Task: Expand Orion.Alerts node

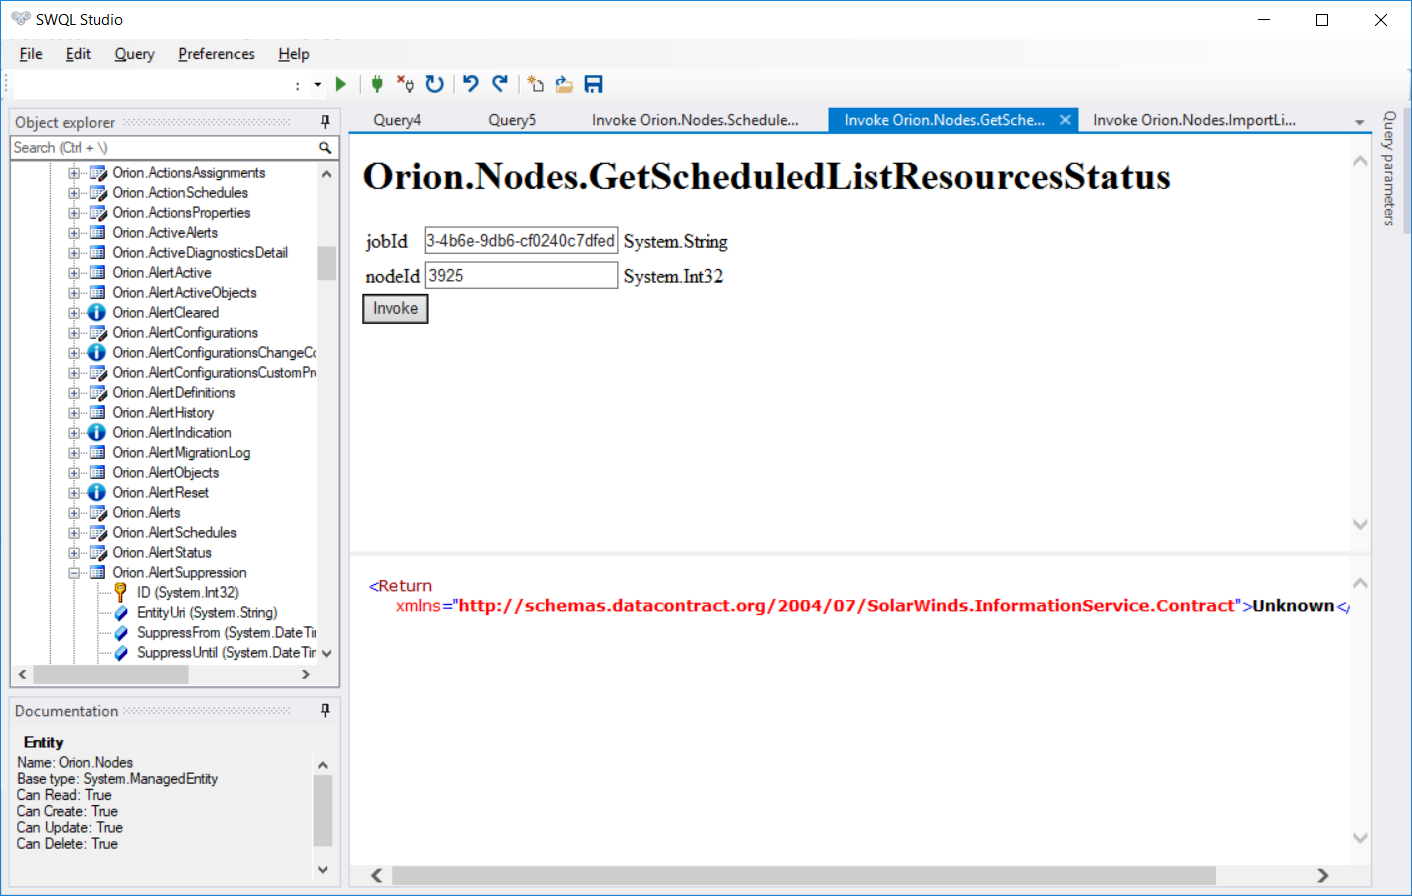Action: (x=74, y=513)
